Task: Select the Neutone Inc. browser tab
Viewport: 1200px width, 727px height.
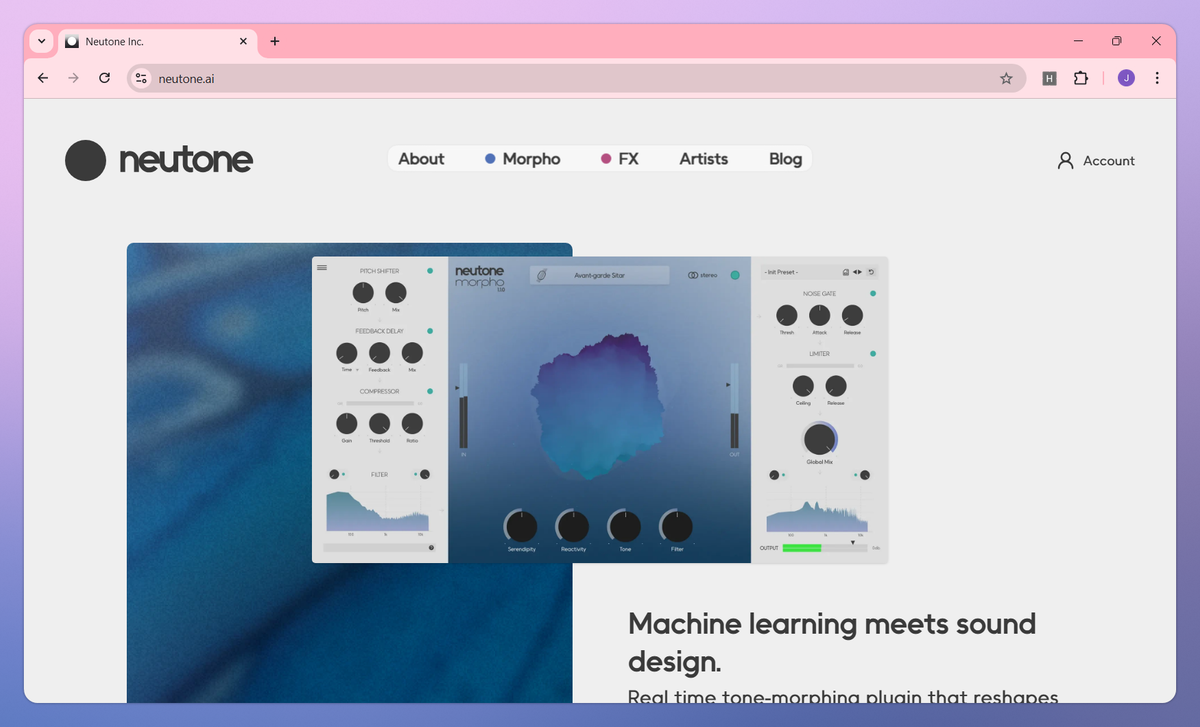Action: tap(158, 41)
